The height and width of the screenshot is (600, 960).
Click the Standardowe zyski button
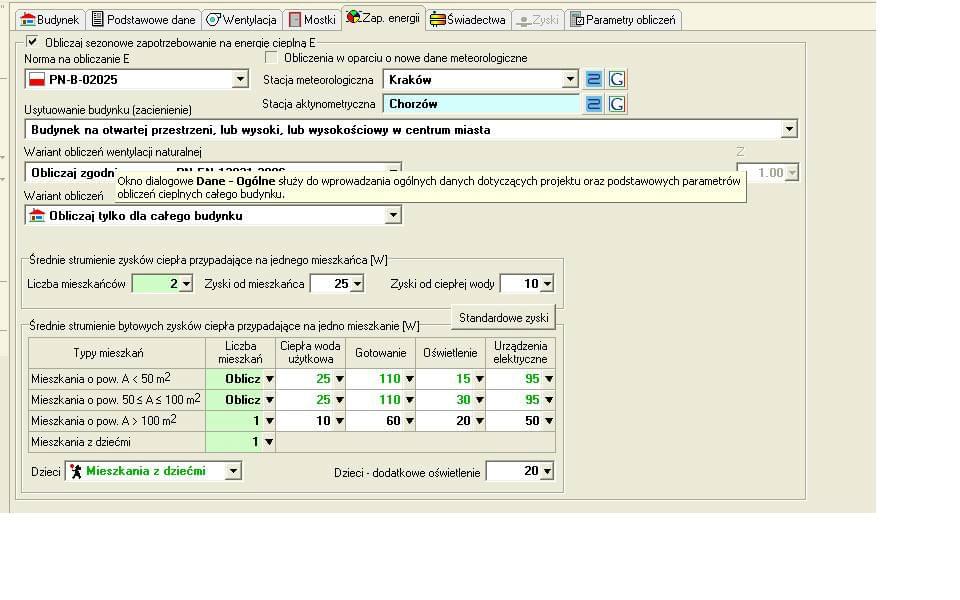503,318
